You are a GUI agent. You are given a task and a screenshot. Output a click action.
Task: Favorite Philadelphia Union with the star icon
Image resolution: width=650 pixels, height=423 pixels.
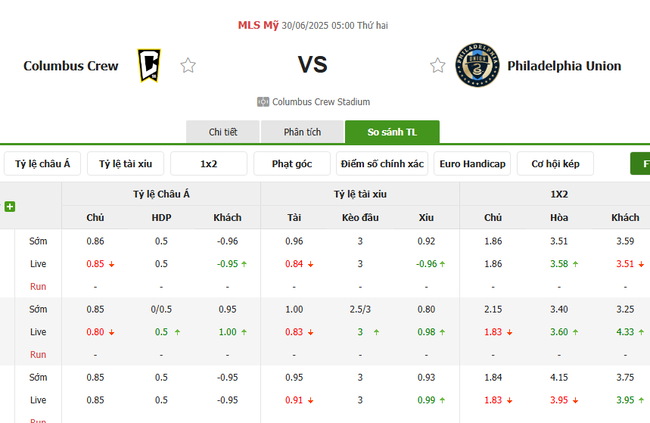(438, 66)
